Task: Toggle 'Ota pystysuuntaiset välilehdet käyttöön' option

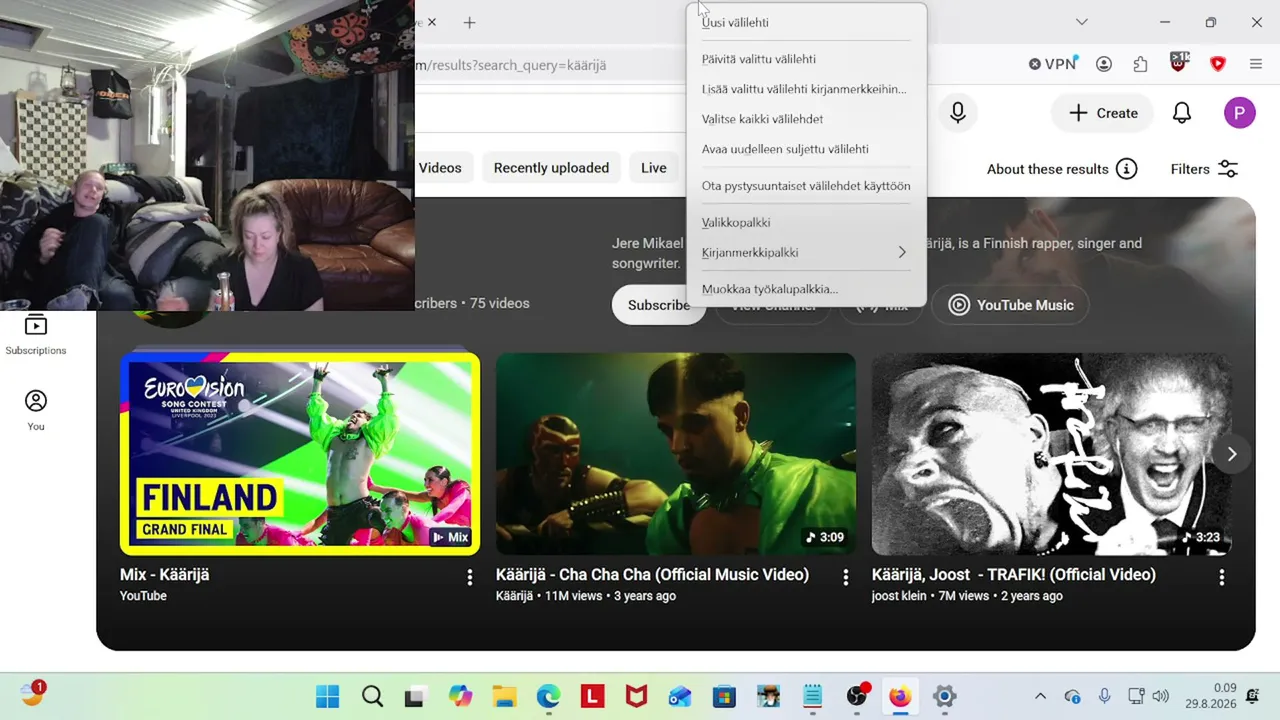Action: tap(806, 186)
